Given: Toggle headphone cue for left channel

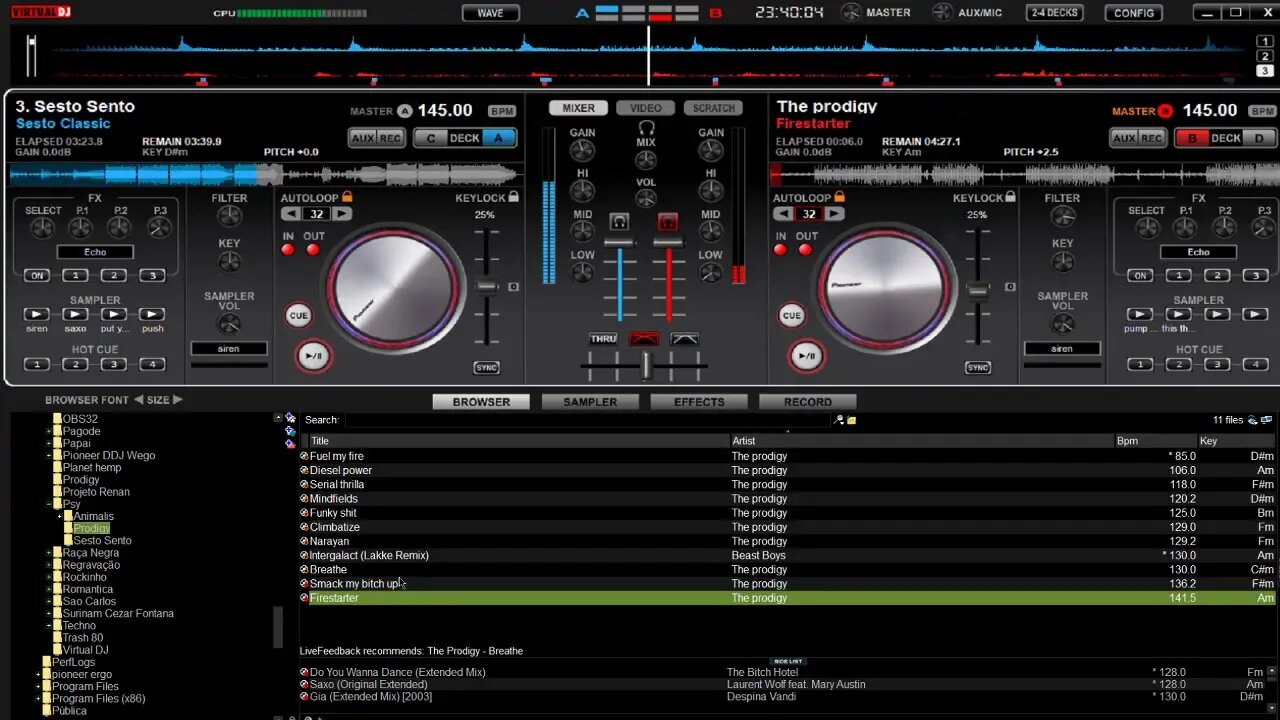Looking at the screenshot, I should click(x=619, y=222).
